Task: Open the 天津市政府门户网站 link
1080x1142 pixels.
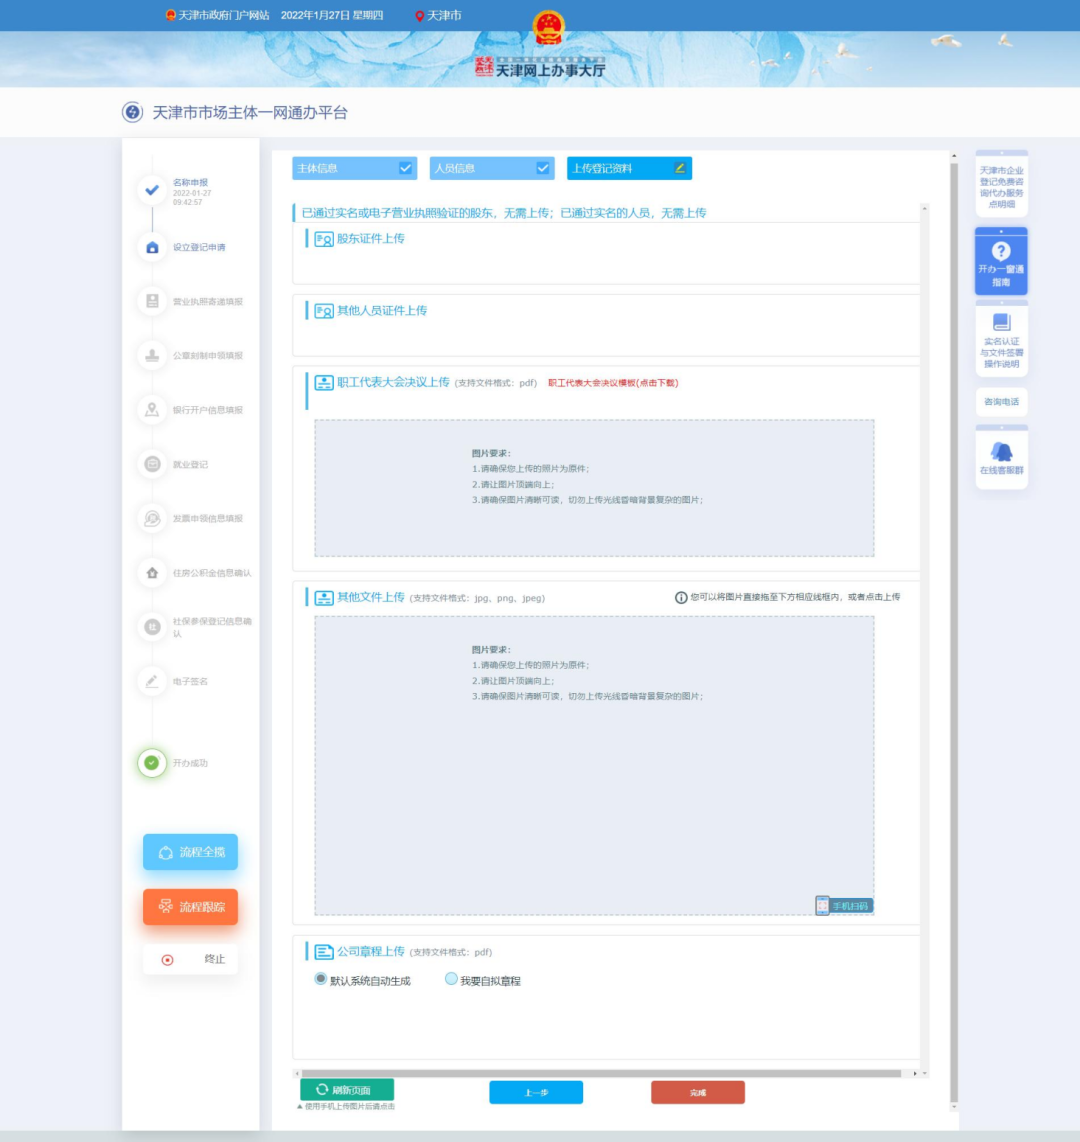Action: [x=223, y=15]
